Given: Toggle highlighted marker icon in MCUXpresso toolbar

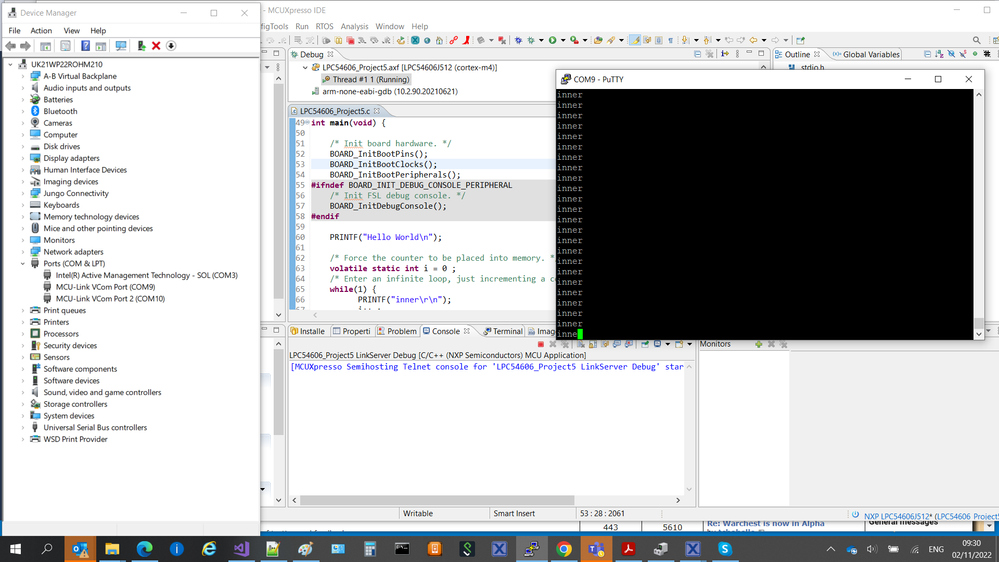Looking at the screenshot, I should (x=635, y=40).
